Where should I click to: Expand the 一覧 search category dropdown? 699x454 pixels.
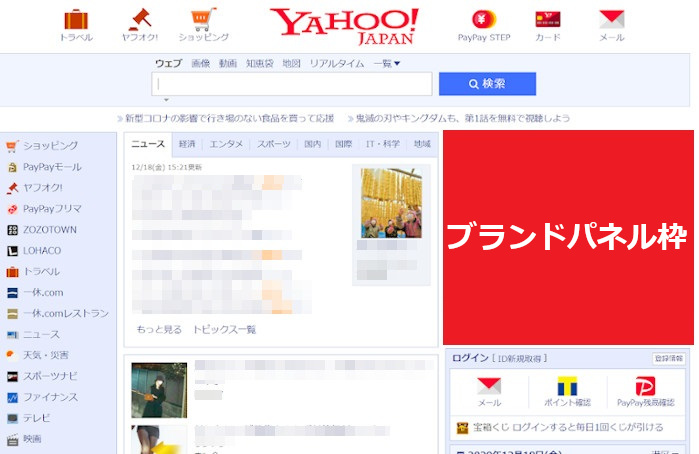click(386, 64)
